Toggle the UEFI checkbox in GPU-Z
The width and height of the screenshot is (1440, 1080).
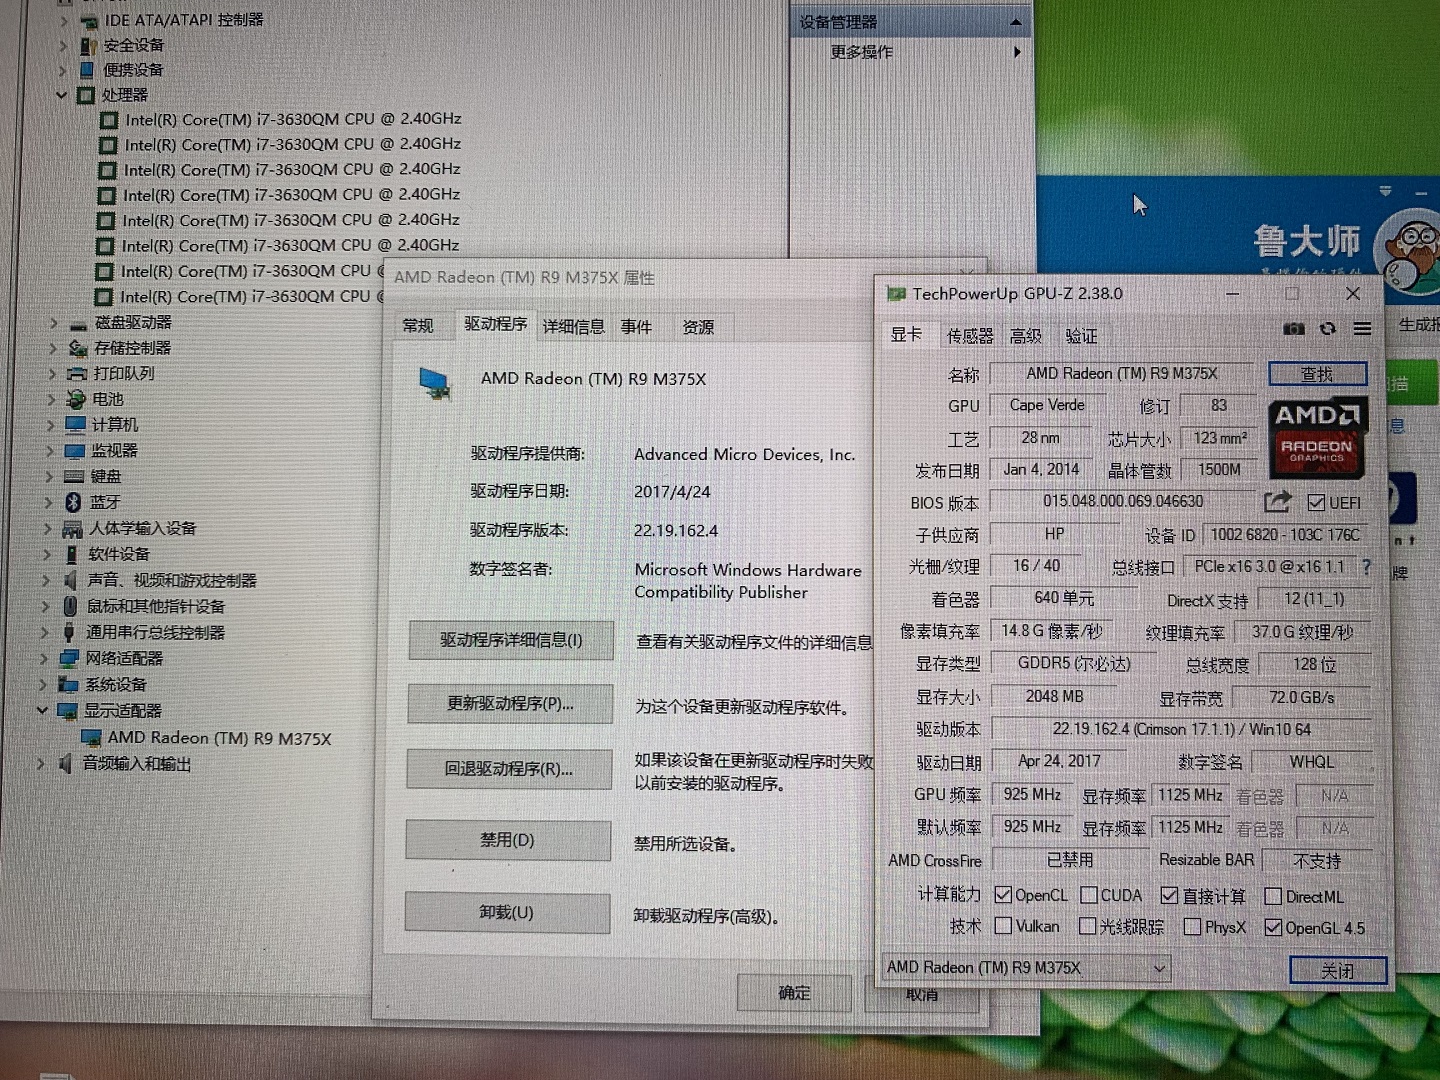pos(1316,502)
